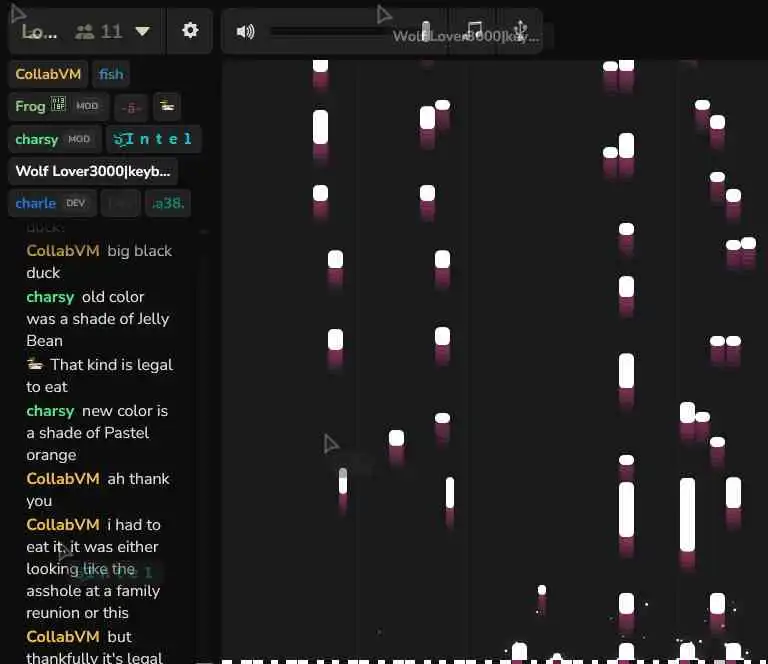Viewport: 768px width, 664px height.
Task: Select the charsy MOD user chip
Action: click(x=54, y=139)
